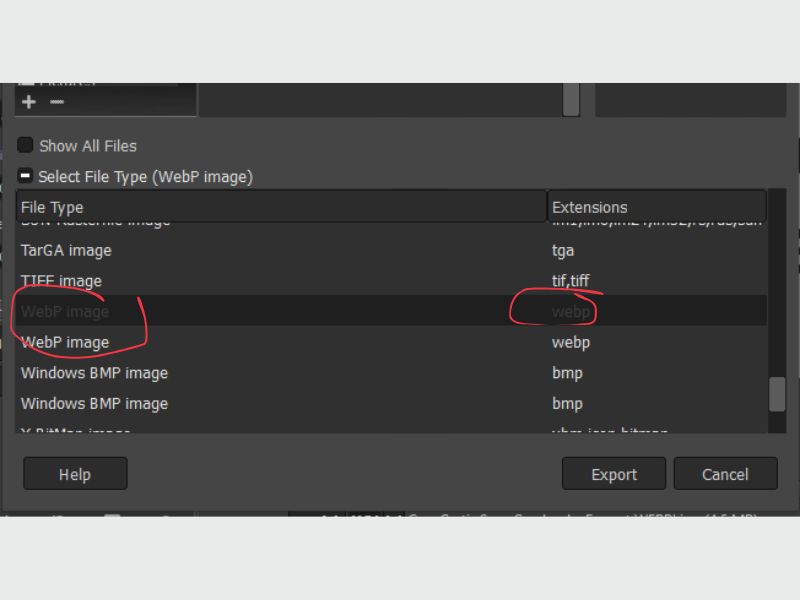Choose the second Windows BMP image entry

click(94, 404)
